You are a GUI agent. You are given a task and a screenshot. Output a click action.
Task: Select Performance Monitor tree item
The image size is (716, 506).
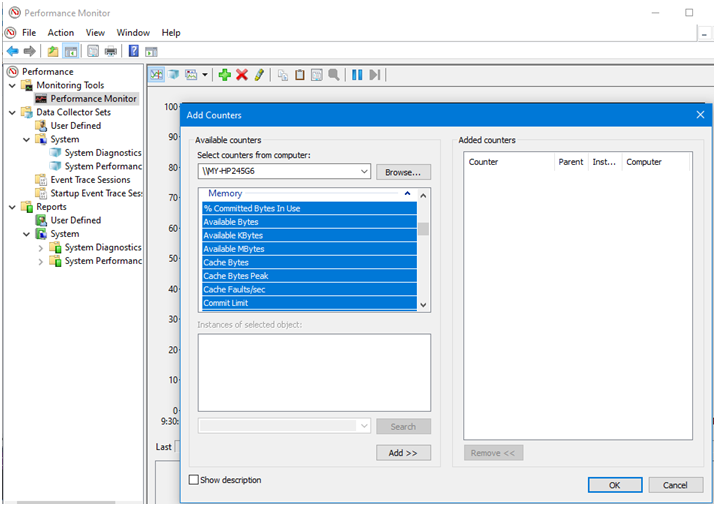[93, 99]
